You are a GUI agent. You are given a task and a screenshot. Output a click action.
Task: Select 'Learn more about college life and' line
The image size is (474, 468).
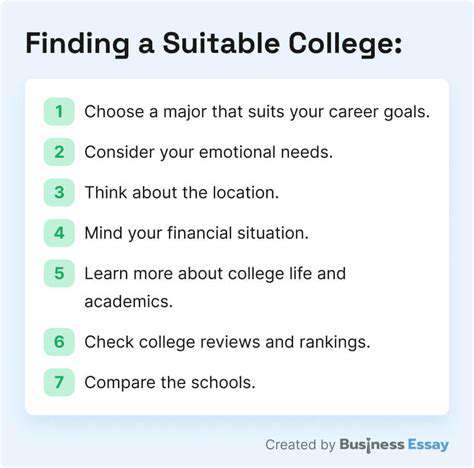coord(215,274)
